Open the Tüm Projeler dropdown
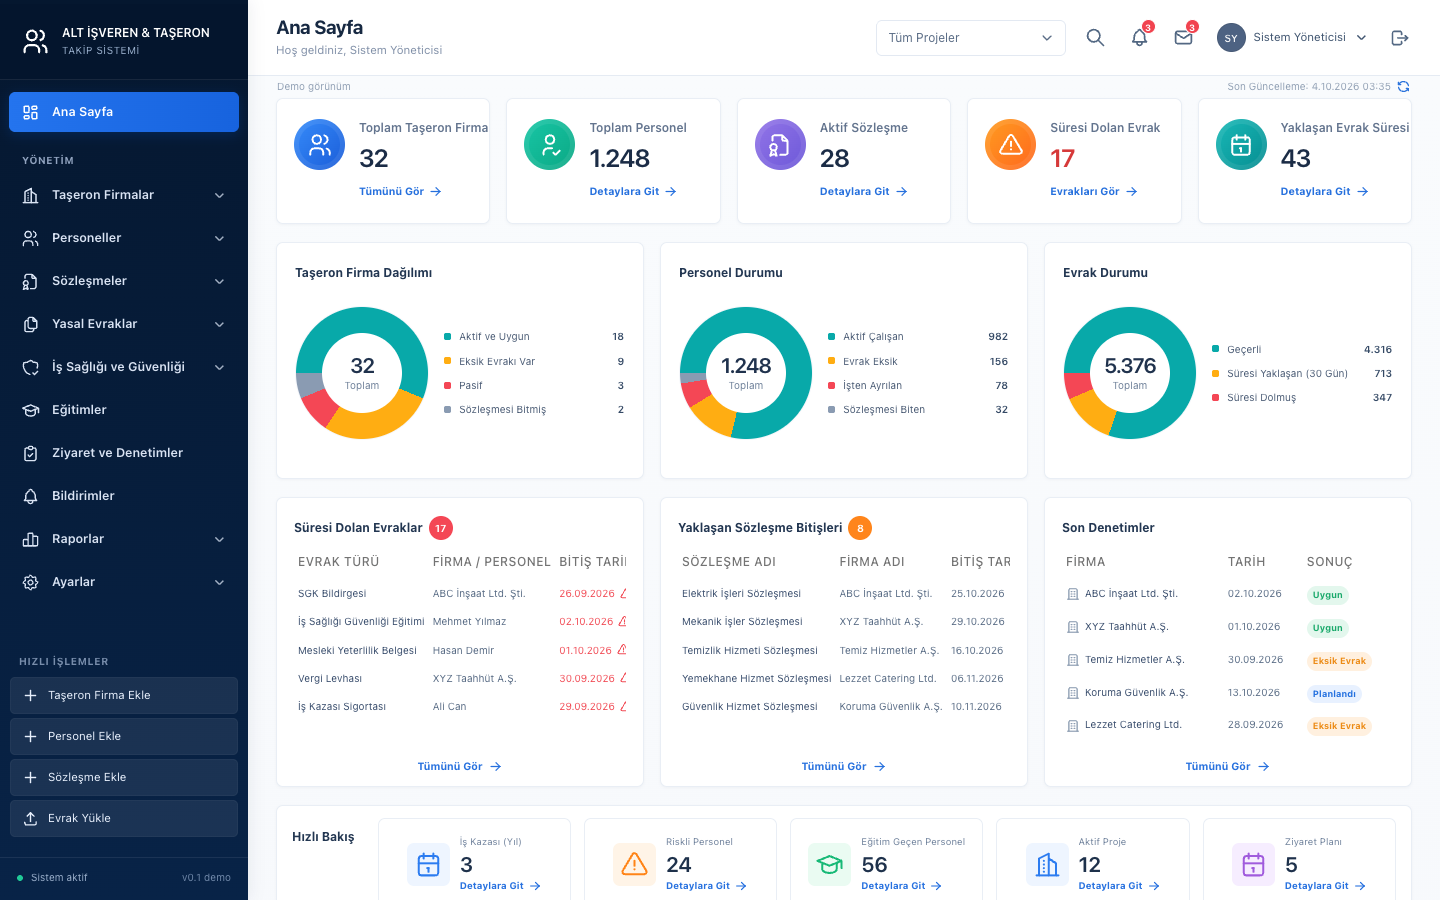Image resolution: width=1440 pixels, height=900 pixels. coord(970,38)
